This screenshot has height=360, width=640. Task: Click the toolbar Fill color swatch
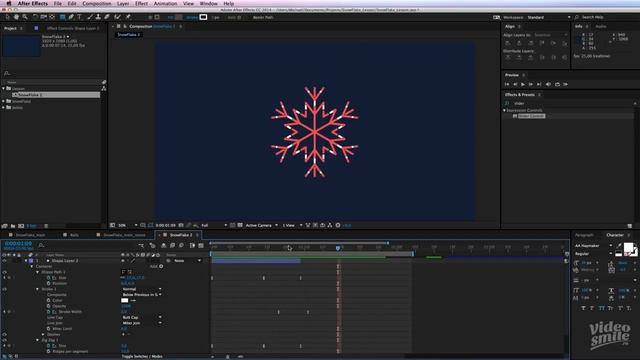click(178, 17)
